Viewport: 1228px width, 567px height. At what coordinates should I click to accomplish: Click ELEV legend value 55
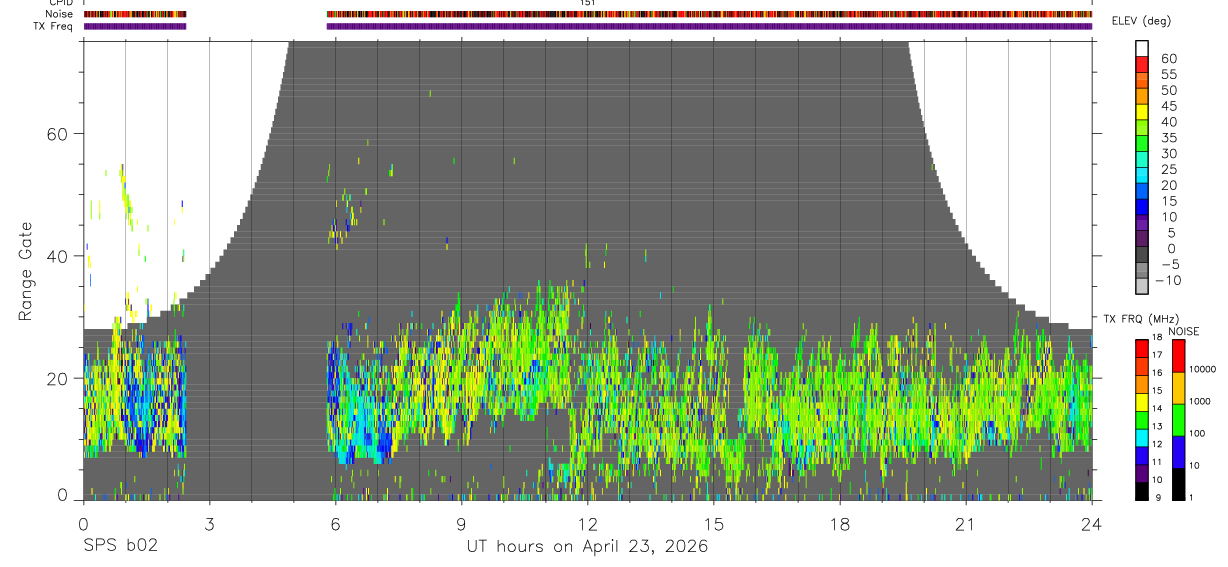click(x=1169, y=74)
